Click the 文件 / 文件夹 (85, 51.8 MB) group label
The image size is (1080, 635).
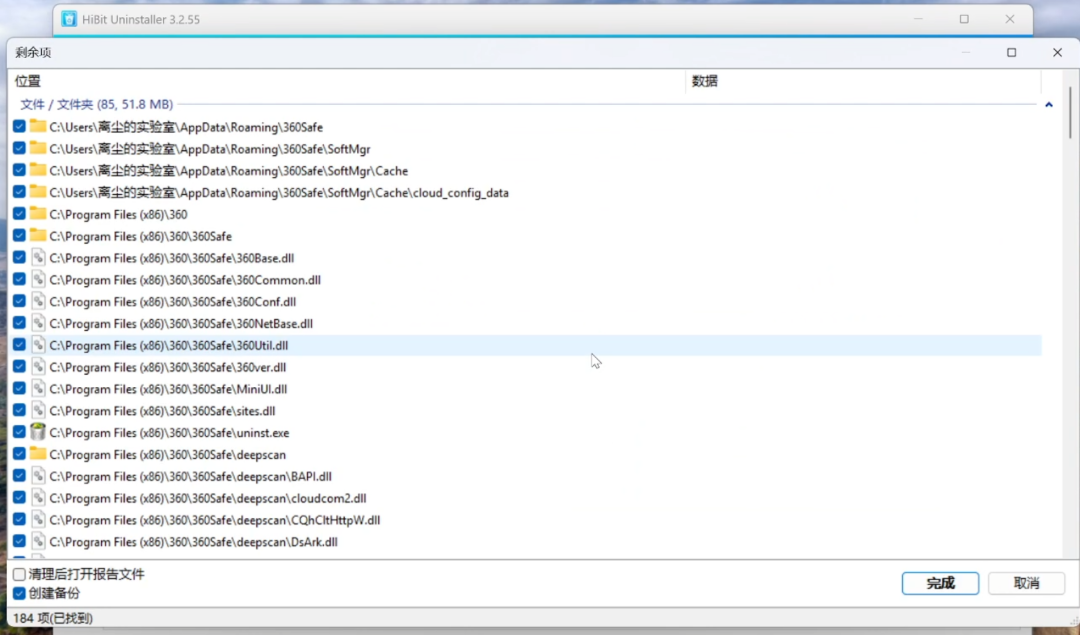click(96, 105)
